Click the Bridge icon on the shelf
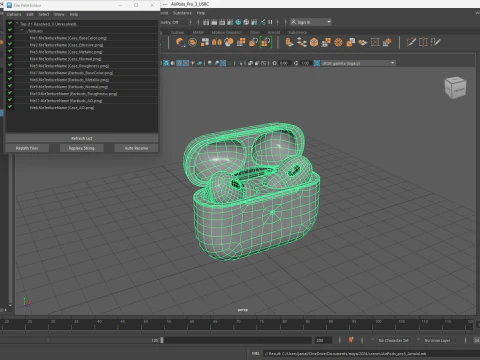This screenshot has width=480, height=360. click(302, 42)
